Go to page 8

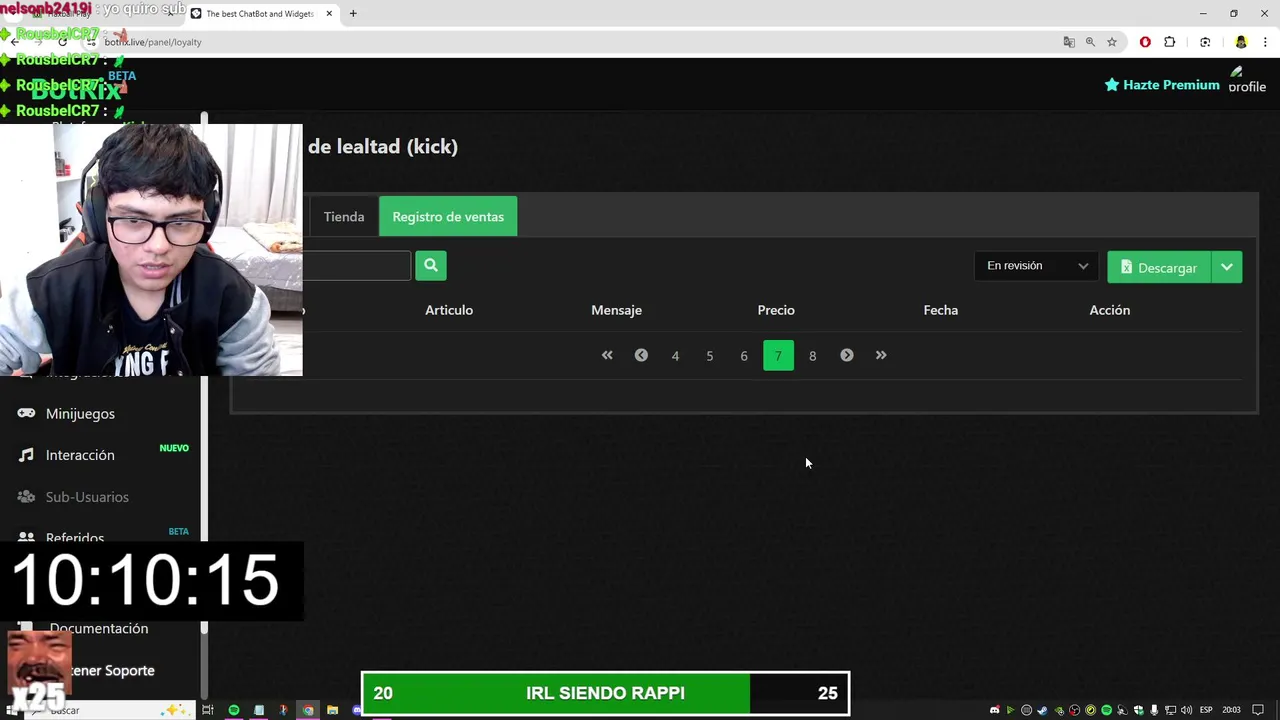click(x=812, y=356)
